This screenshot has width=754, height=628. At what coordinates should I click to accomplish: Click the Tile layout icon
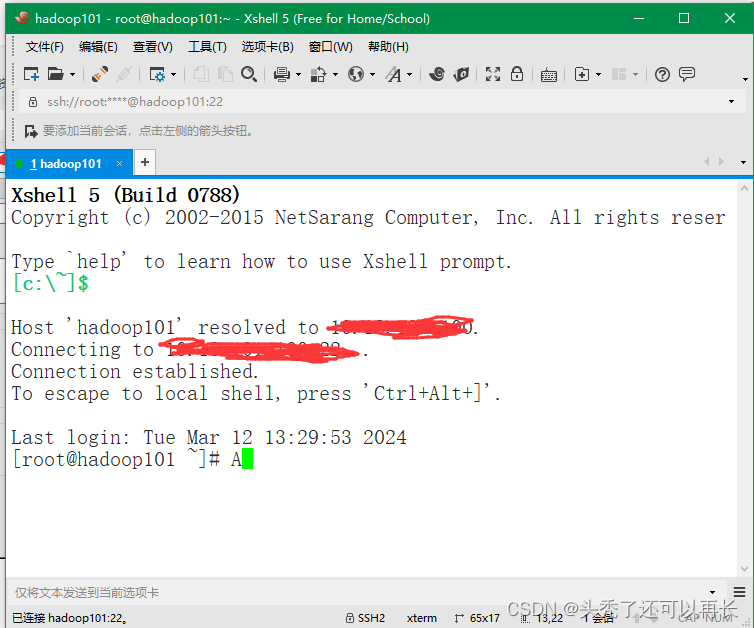click(619, 75)
